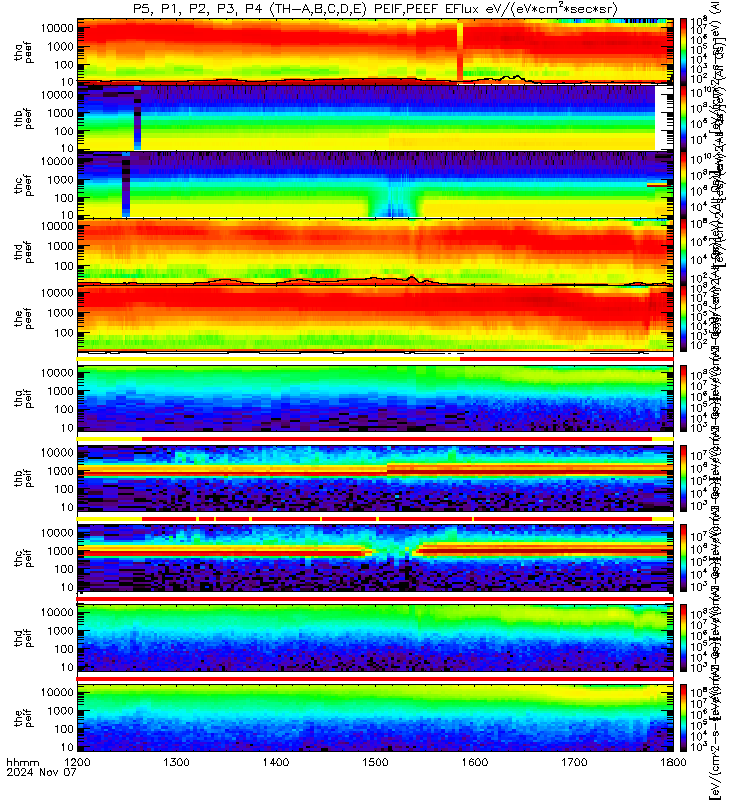Click the 'the peif' panel label
The width and height of the screenshot is (750, 800).
23,718
